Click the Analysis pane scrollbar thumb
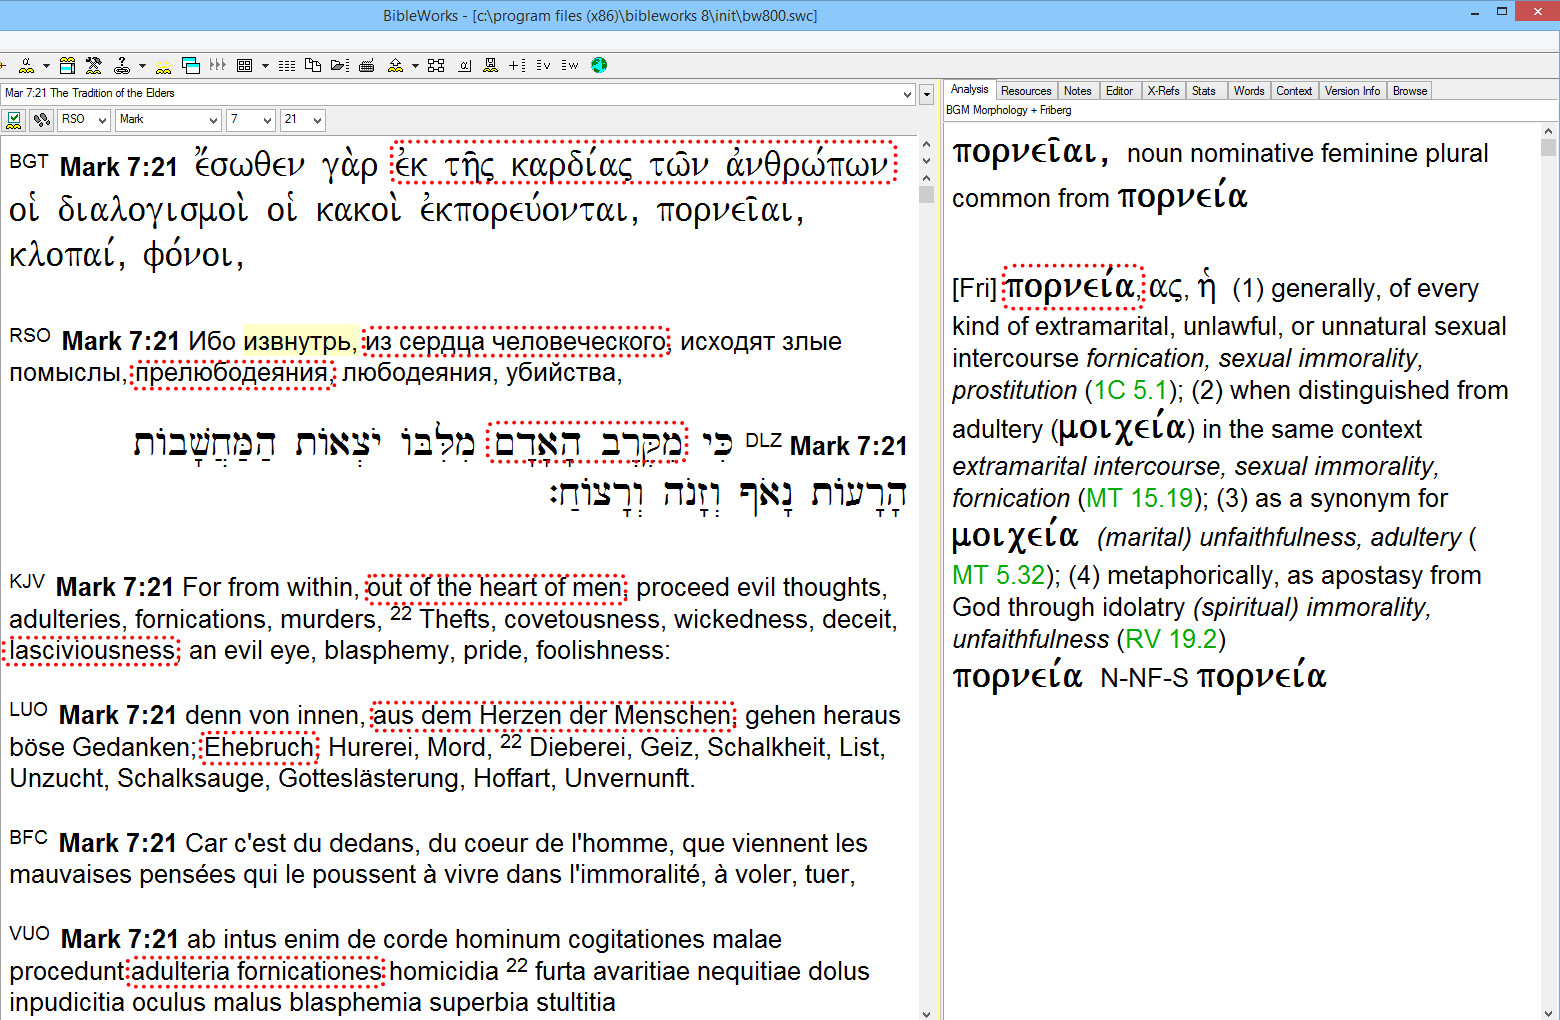Image resolution: width=1560 pixels, height=1020 pixels. 1548,147
